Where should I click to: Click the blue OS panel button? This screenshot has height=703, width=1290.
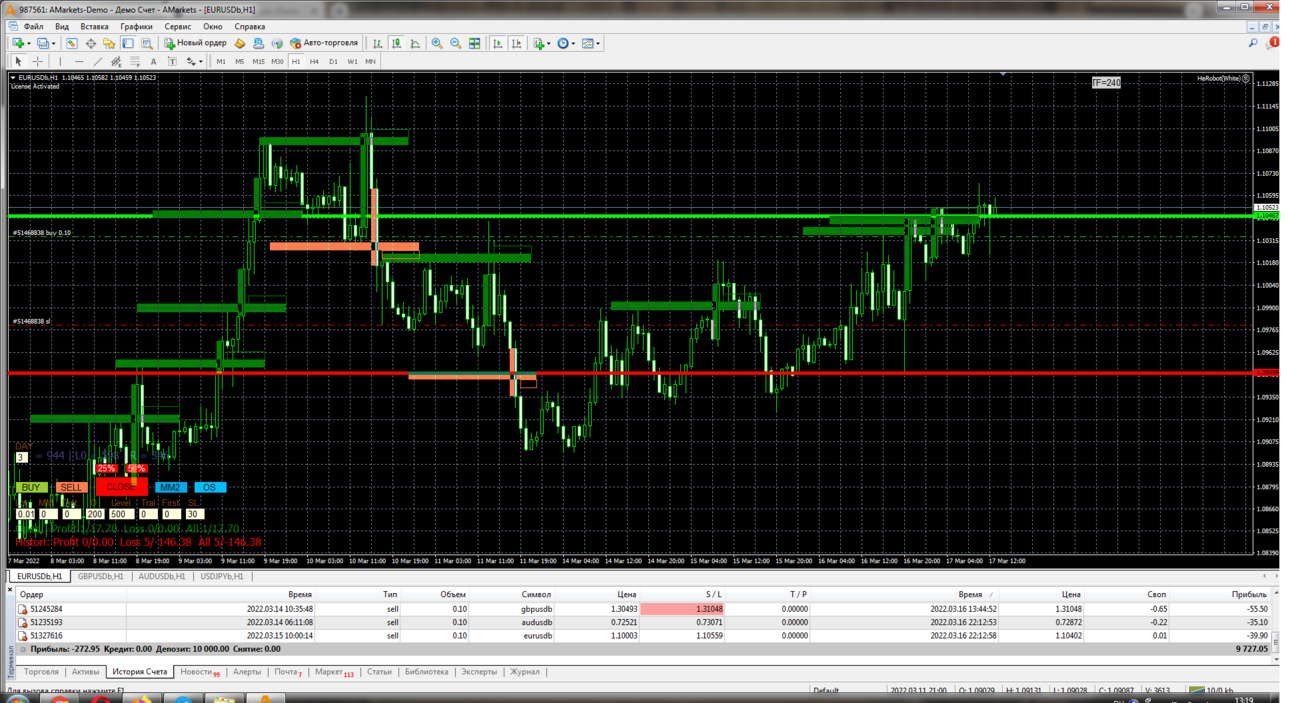(x=209, y=488)
